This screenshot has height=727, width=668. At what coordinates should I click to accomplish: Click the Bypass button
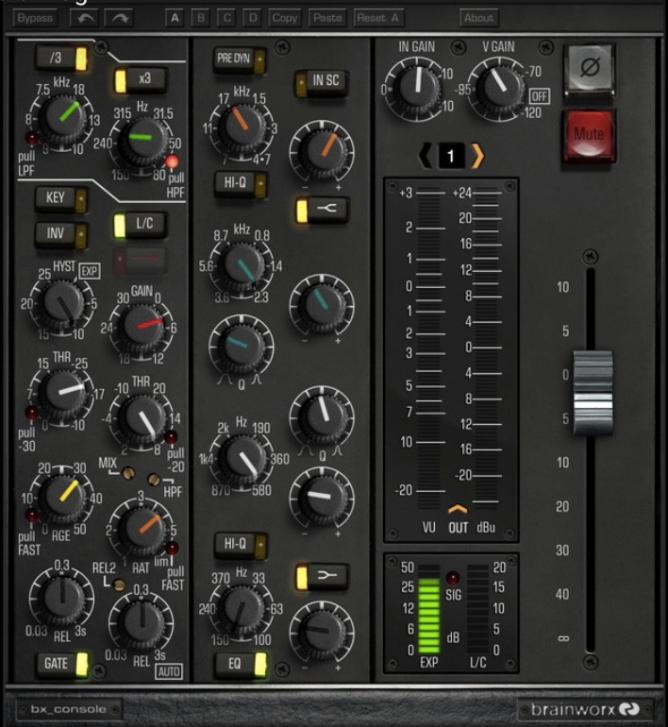click(x=34, y=18)
